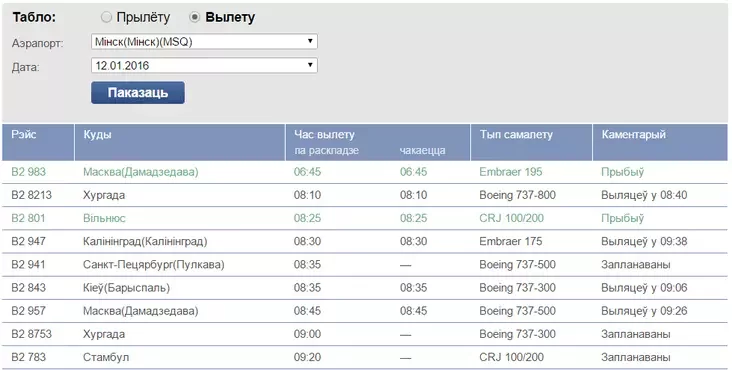
Task: Select the Вылету radio button
Action: click(x=194, y=17)
